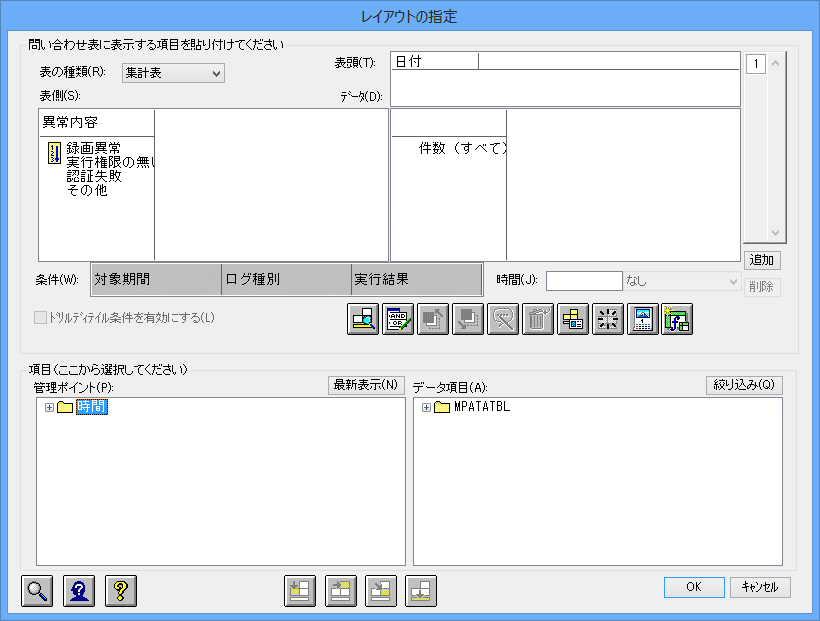Click the 最新表示(N) button
This screenshot has width=820, height=621.
click(366, 385)
